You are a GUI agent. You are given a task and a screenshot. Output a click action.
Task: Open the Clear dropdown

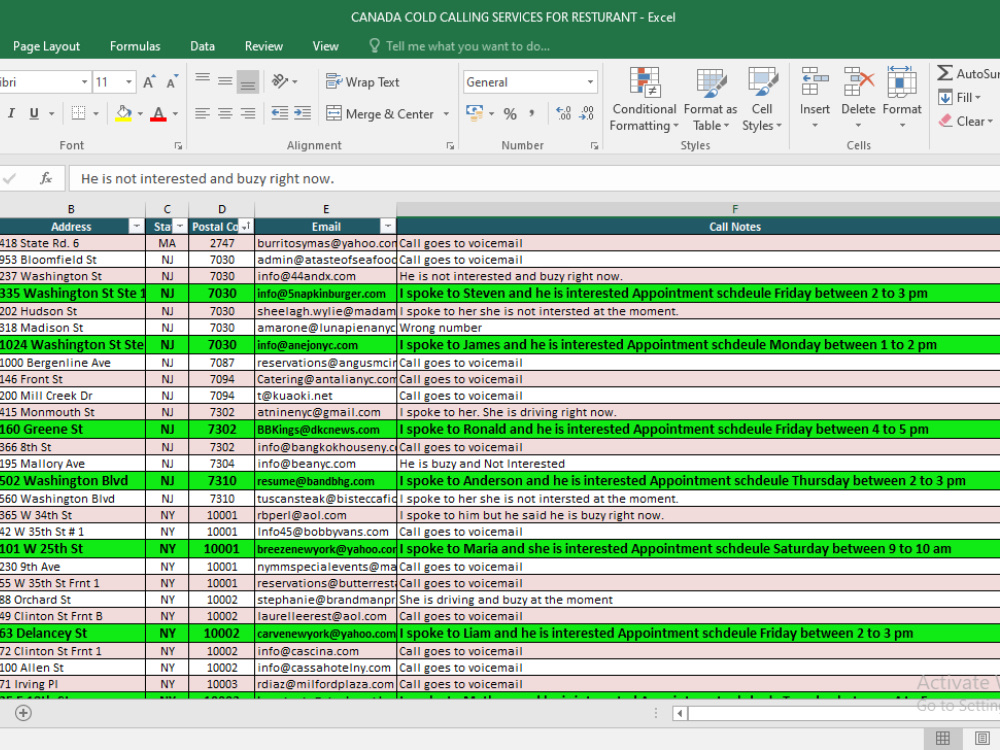966,121
